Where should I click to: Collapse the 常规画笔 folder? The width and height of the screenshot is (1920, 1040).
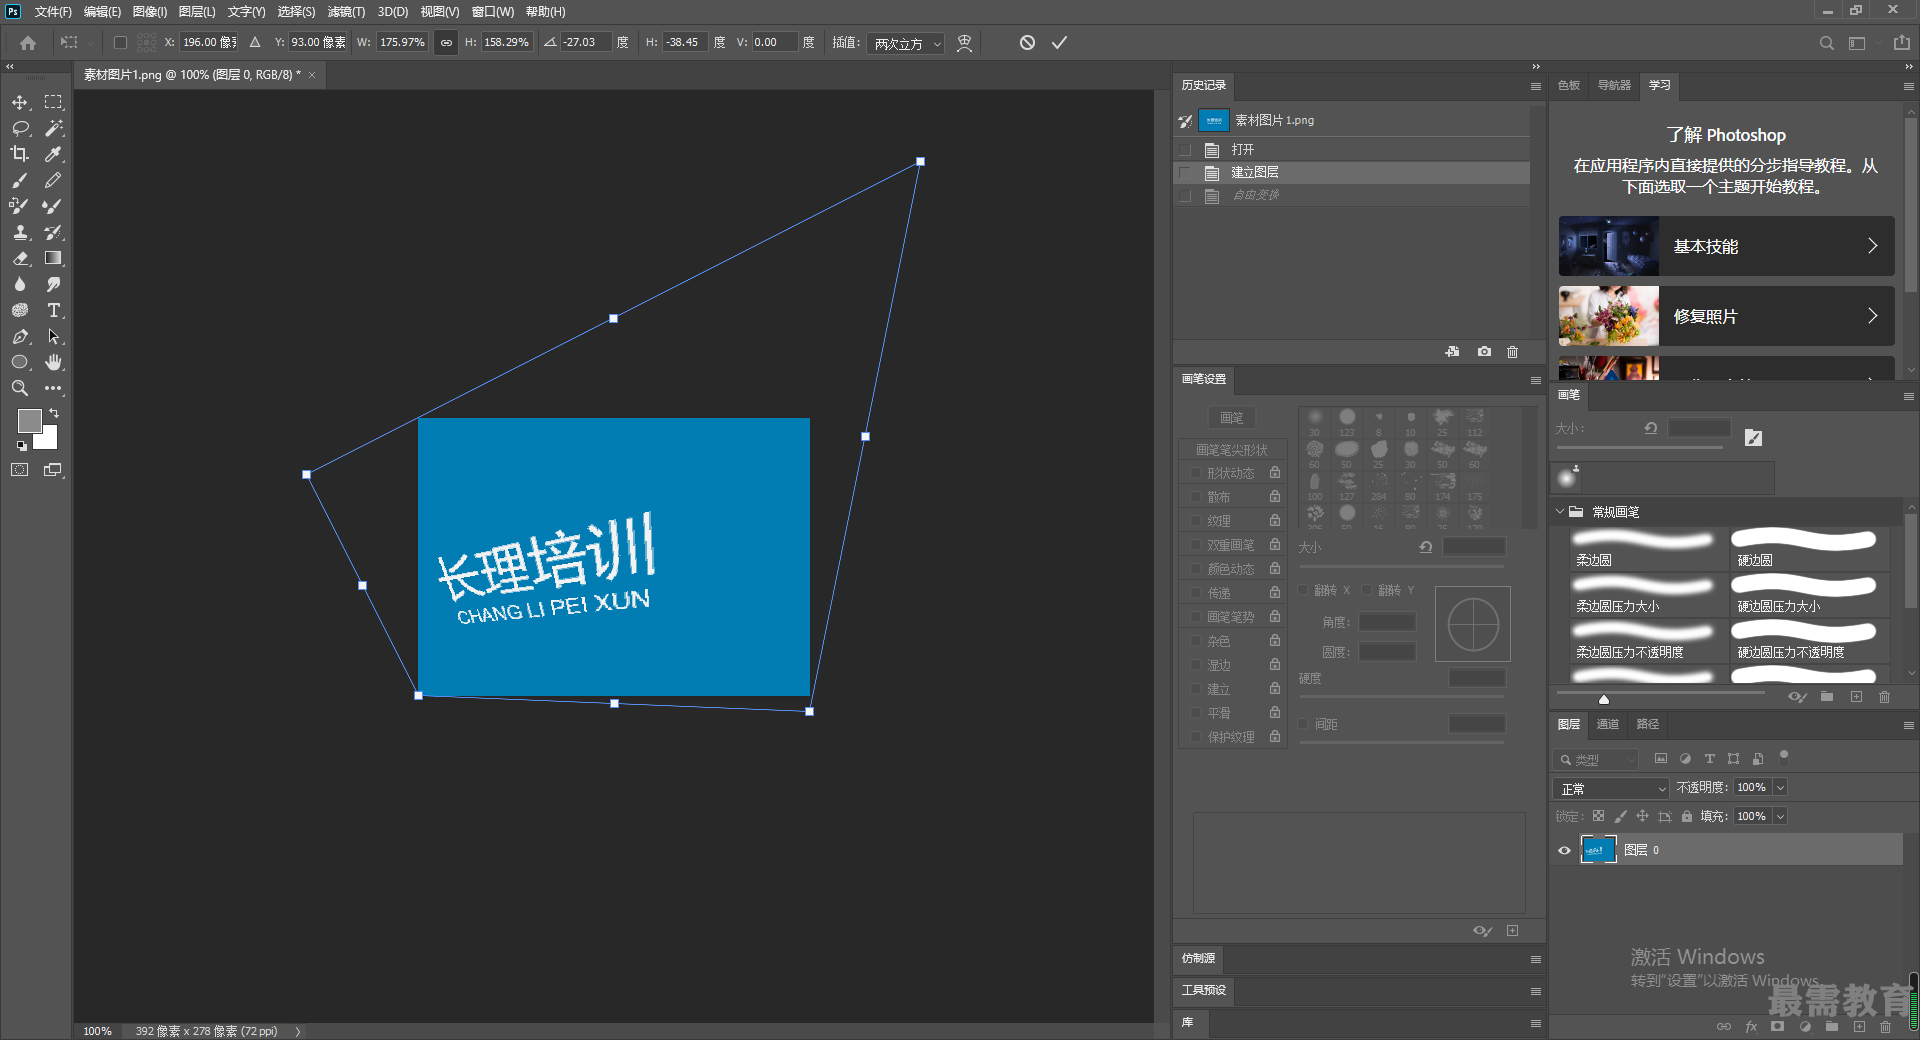click(1560, 512)
